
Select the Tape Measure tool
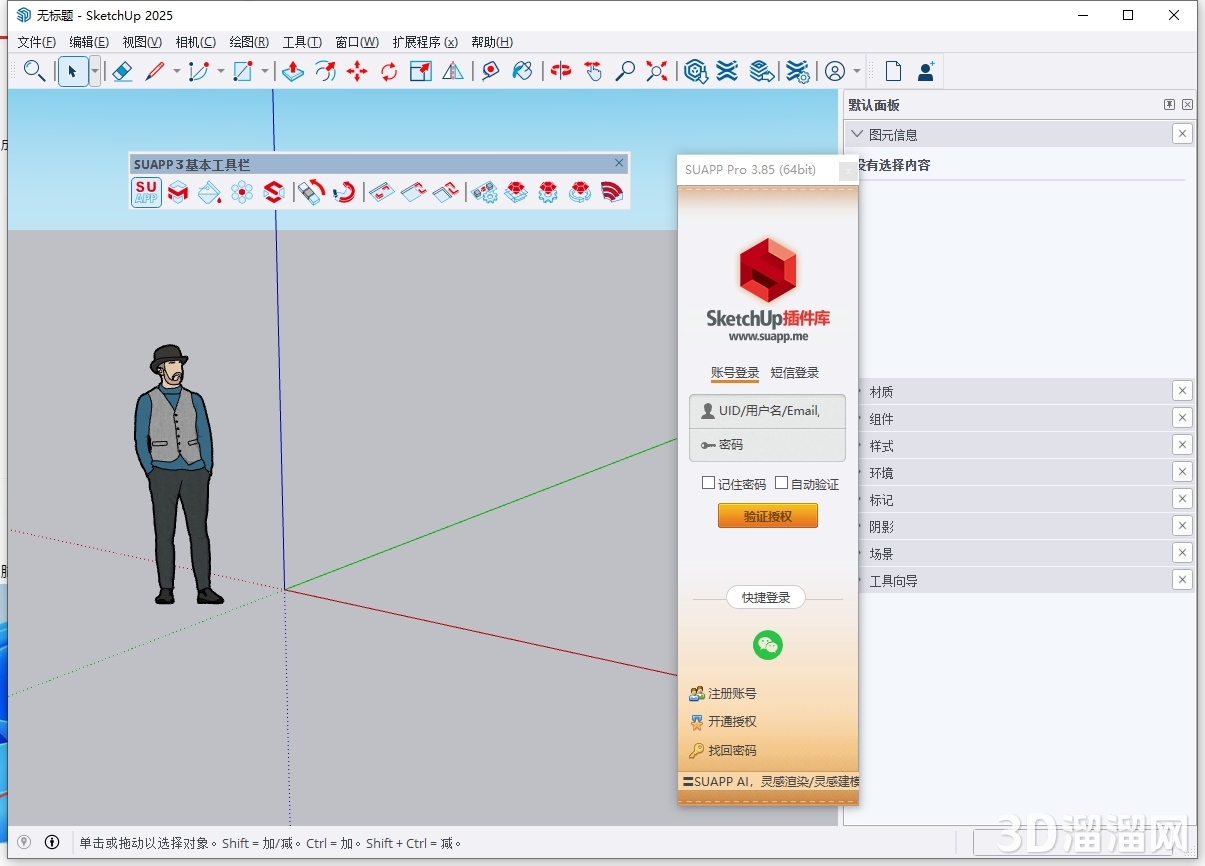coord(491,71)
